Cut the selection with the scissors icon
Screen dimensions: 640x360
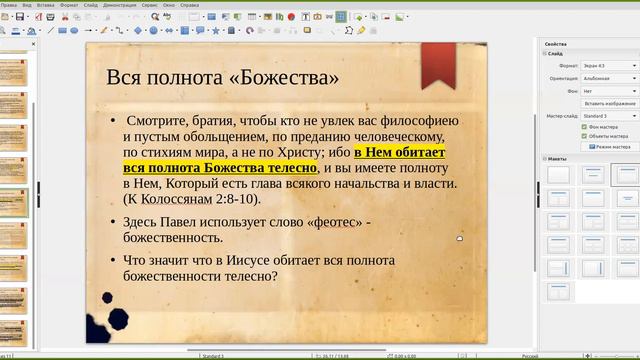pos(65,17)
